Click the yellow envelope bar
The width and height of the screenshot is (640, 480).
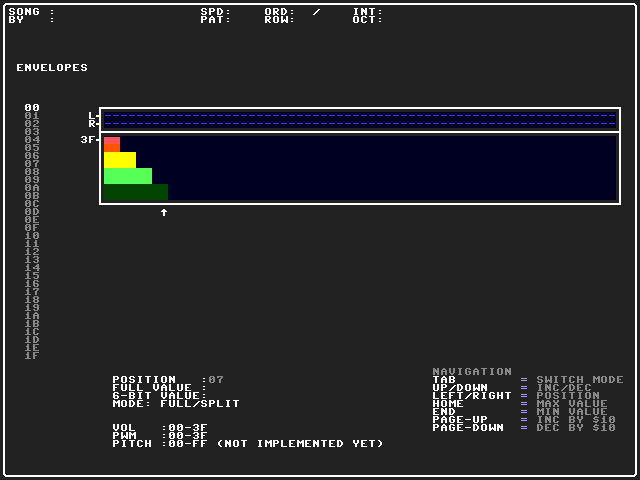(x=120, y=160)
